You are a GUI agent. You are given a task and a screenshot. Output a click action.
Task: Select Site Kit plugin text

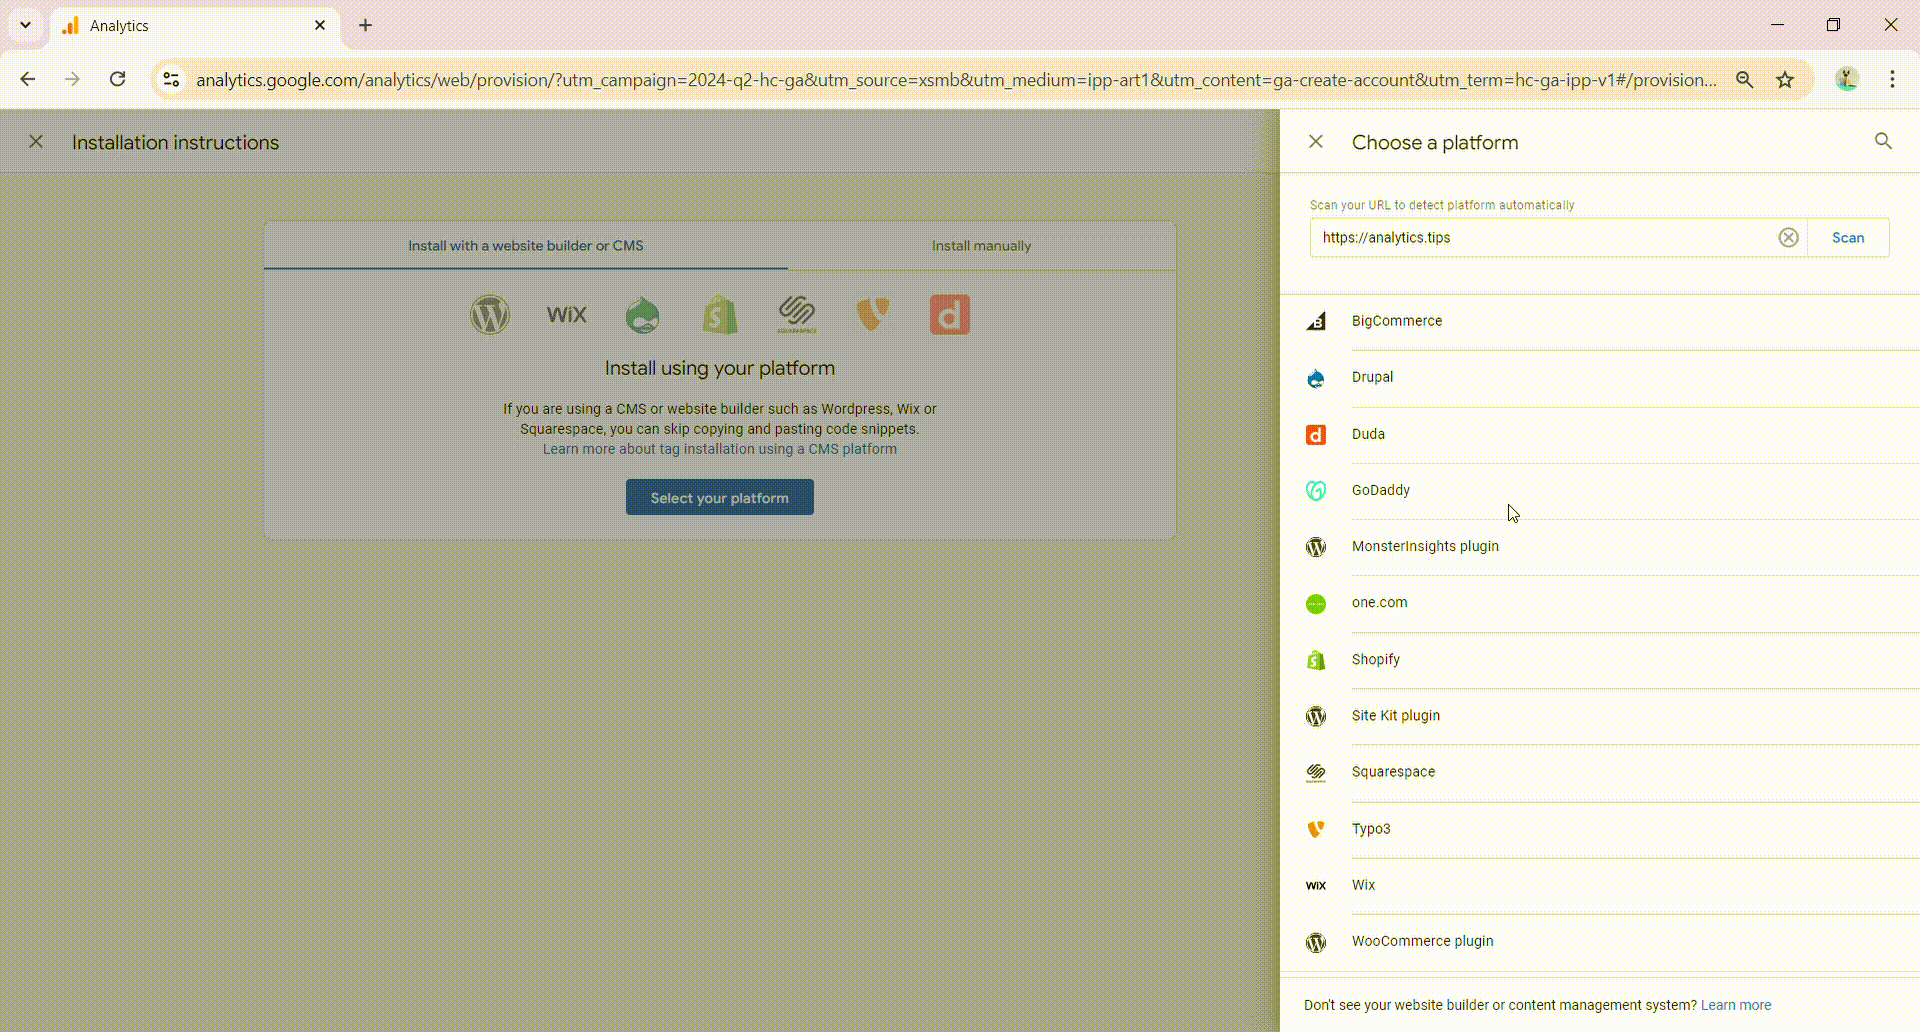tap(1396, 715)
